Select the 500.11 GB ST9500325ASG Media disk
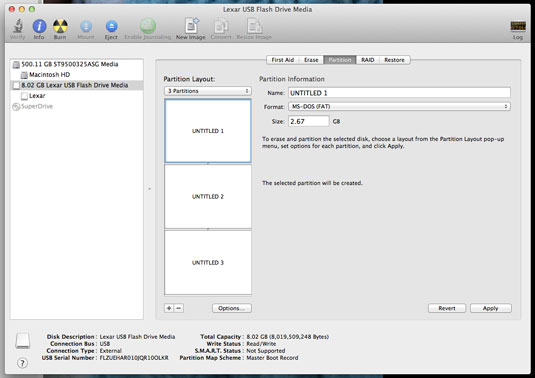The height and width of the screenshot is (378, 535). [x=77, y=64]
